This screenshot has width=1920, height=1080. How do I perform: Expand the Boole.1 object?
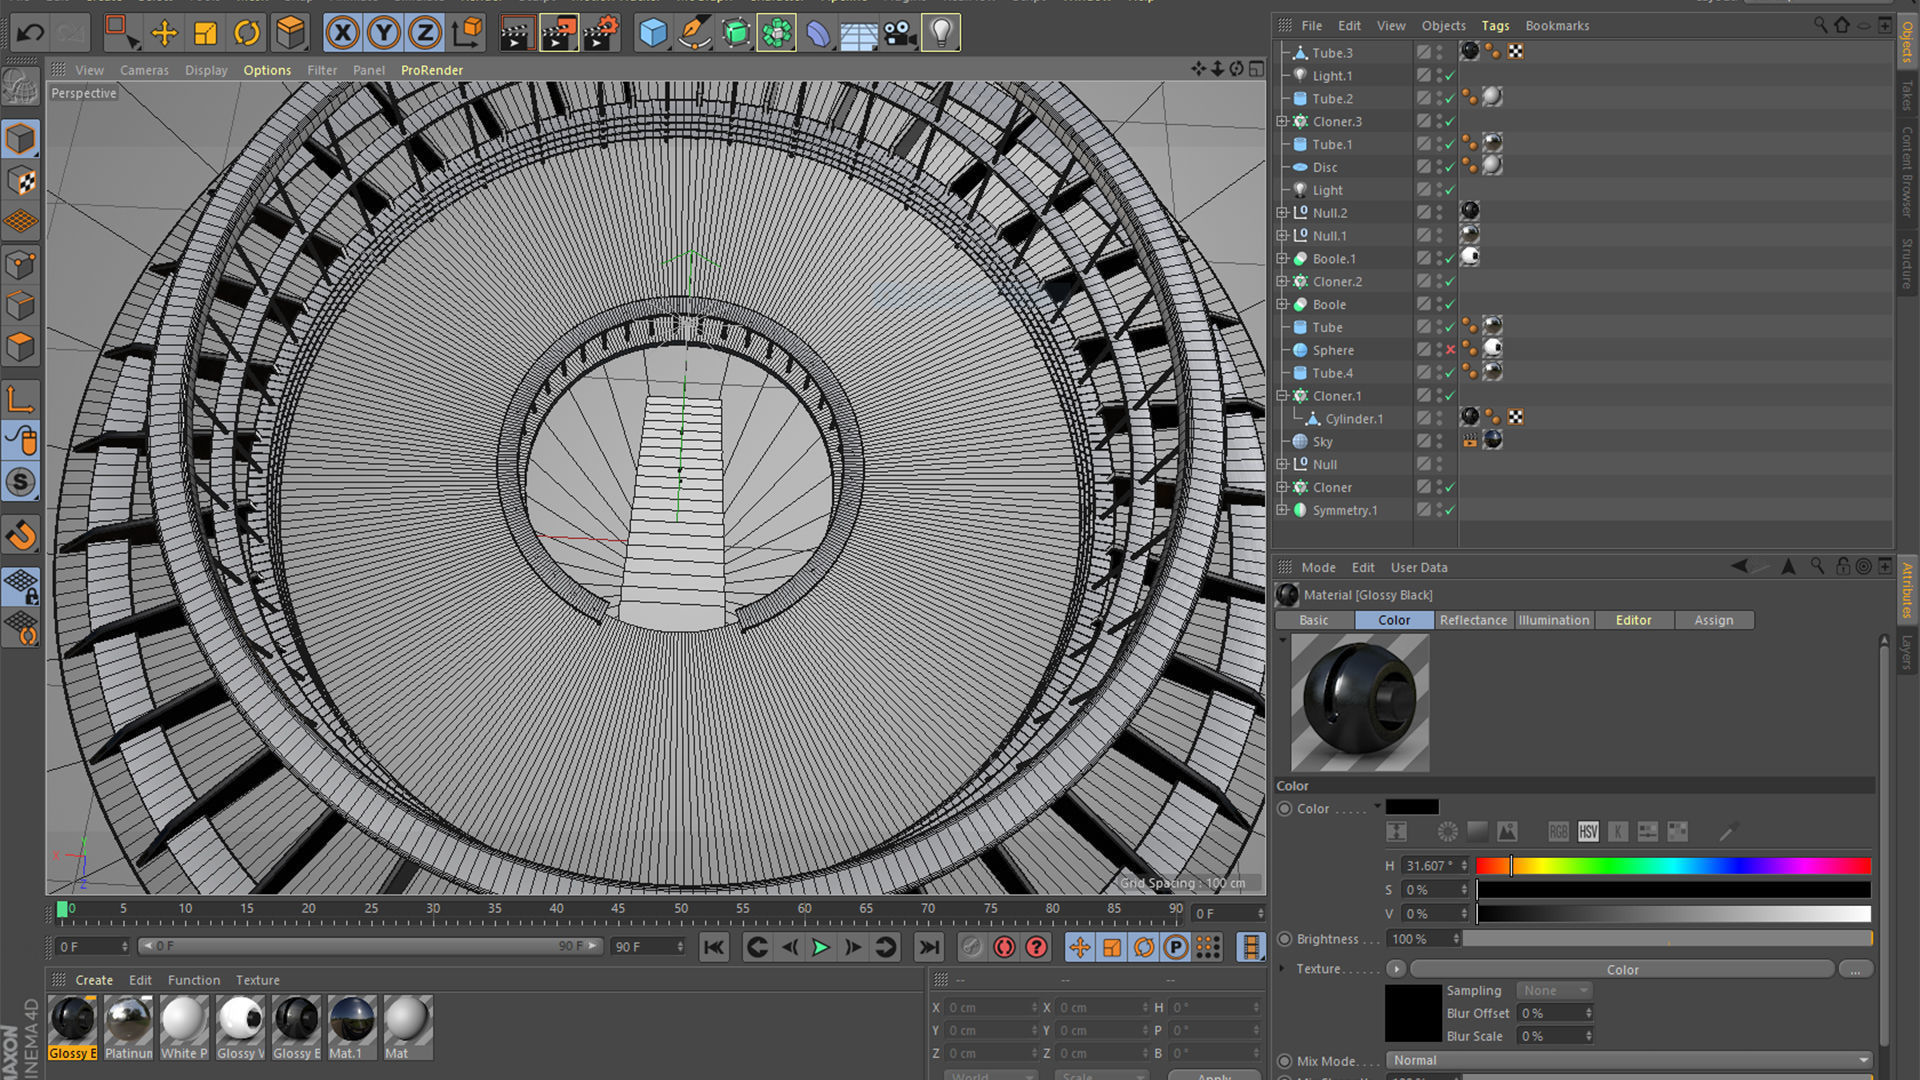click(x=1282, y=258)
